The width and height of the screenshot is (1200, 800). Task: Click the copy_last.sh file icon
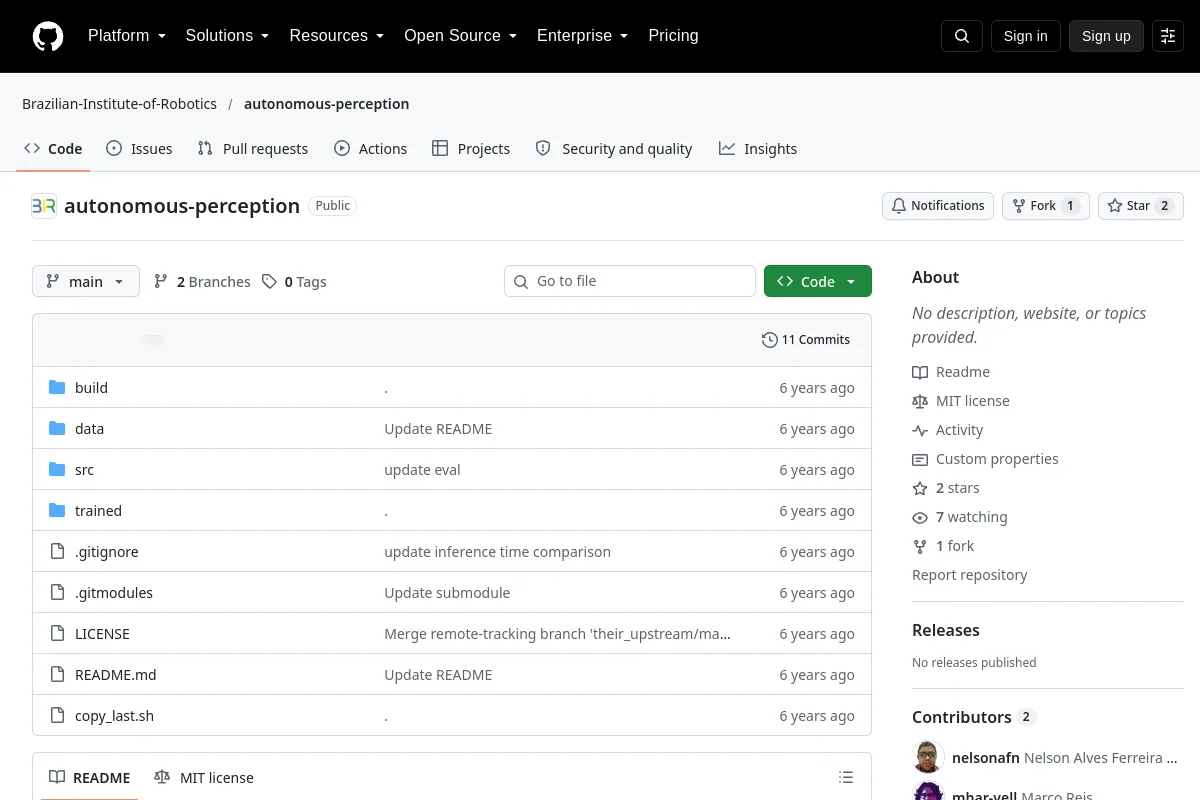pos(57,716)
